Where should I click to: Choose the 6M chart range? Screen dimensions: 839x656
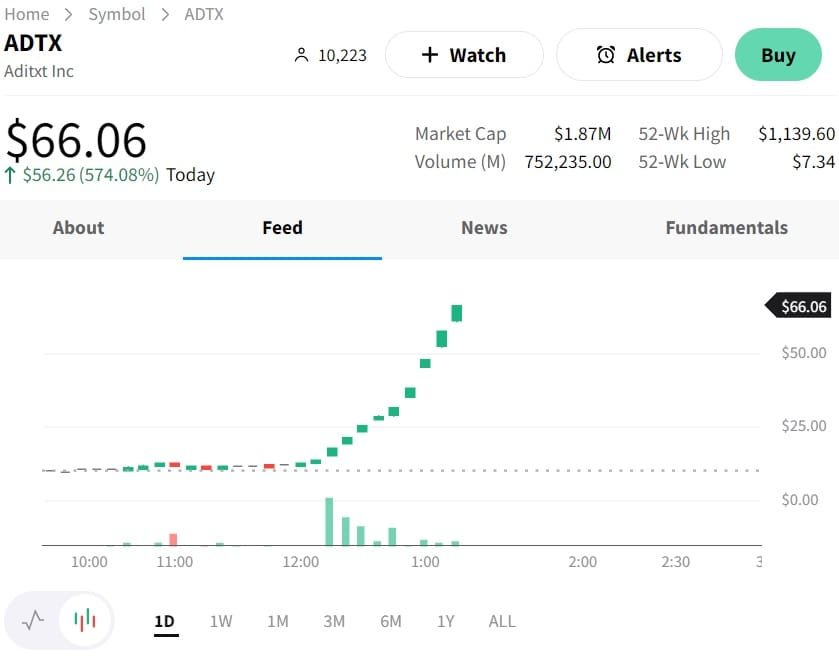point(390,621)
